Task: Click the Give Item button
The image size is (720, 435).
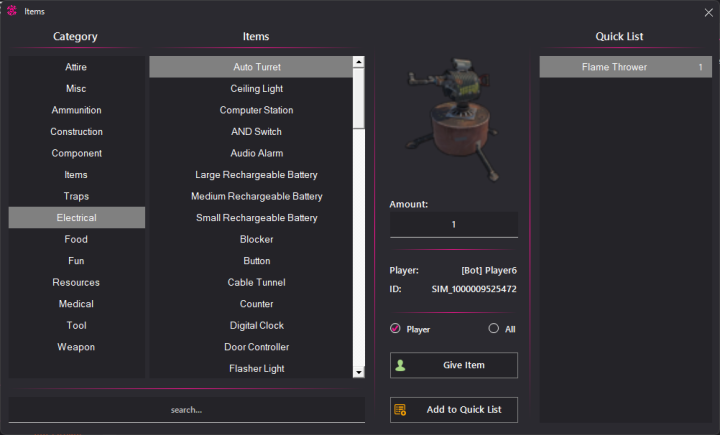Action: [454, 365]
